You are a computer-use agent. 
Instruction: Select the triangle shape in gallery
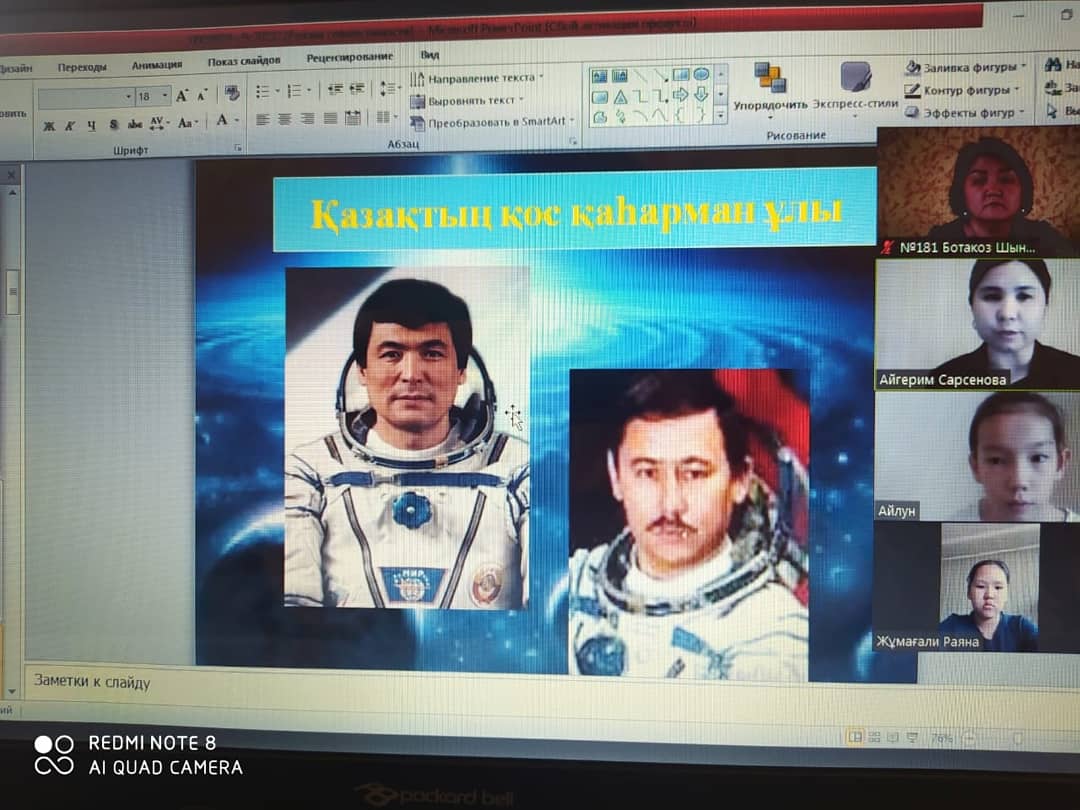pyautogui.click(x=620, y=97)
